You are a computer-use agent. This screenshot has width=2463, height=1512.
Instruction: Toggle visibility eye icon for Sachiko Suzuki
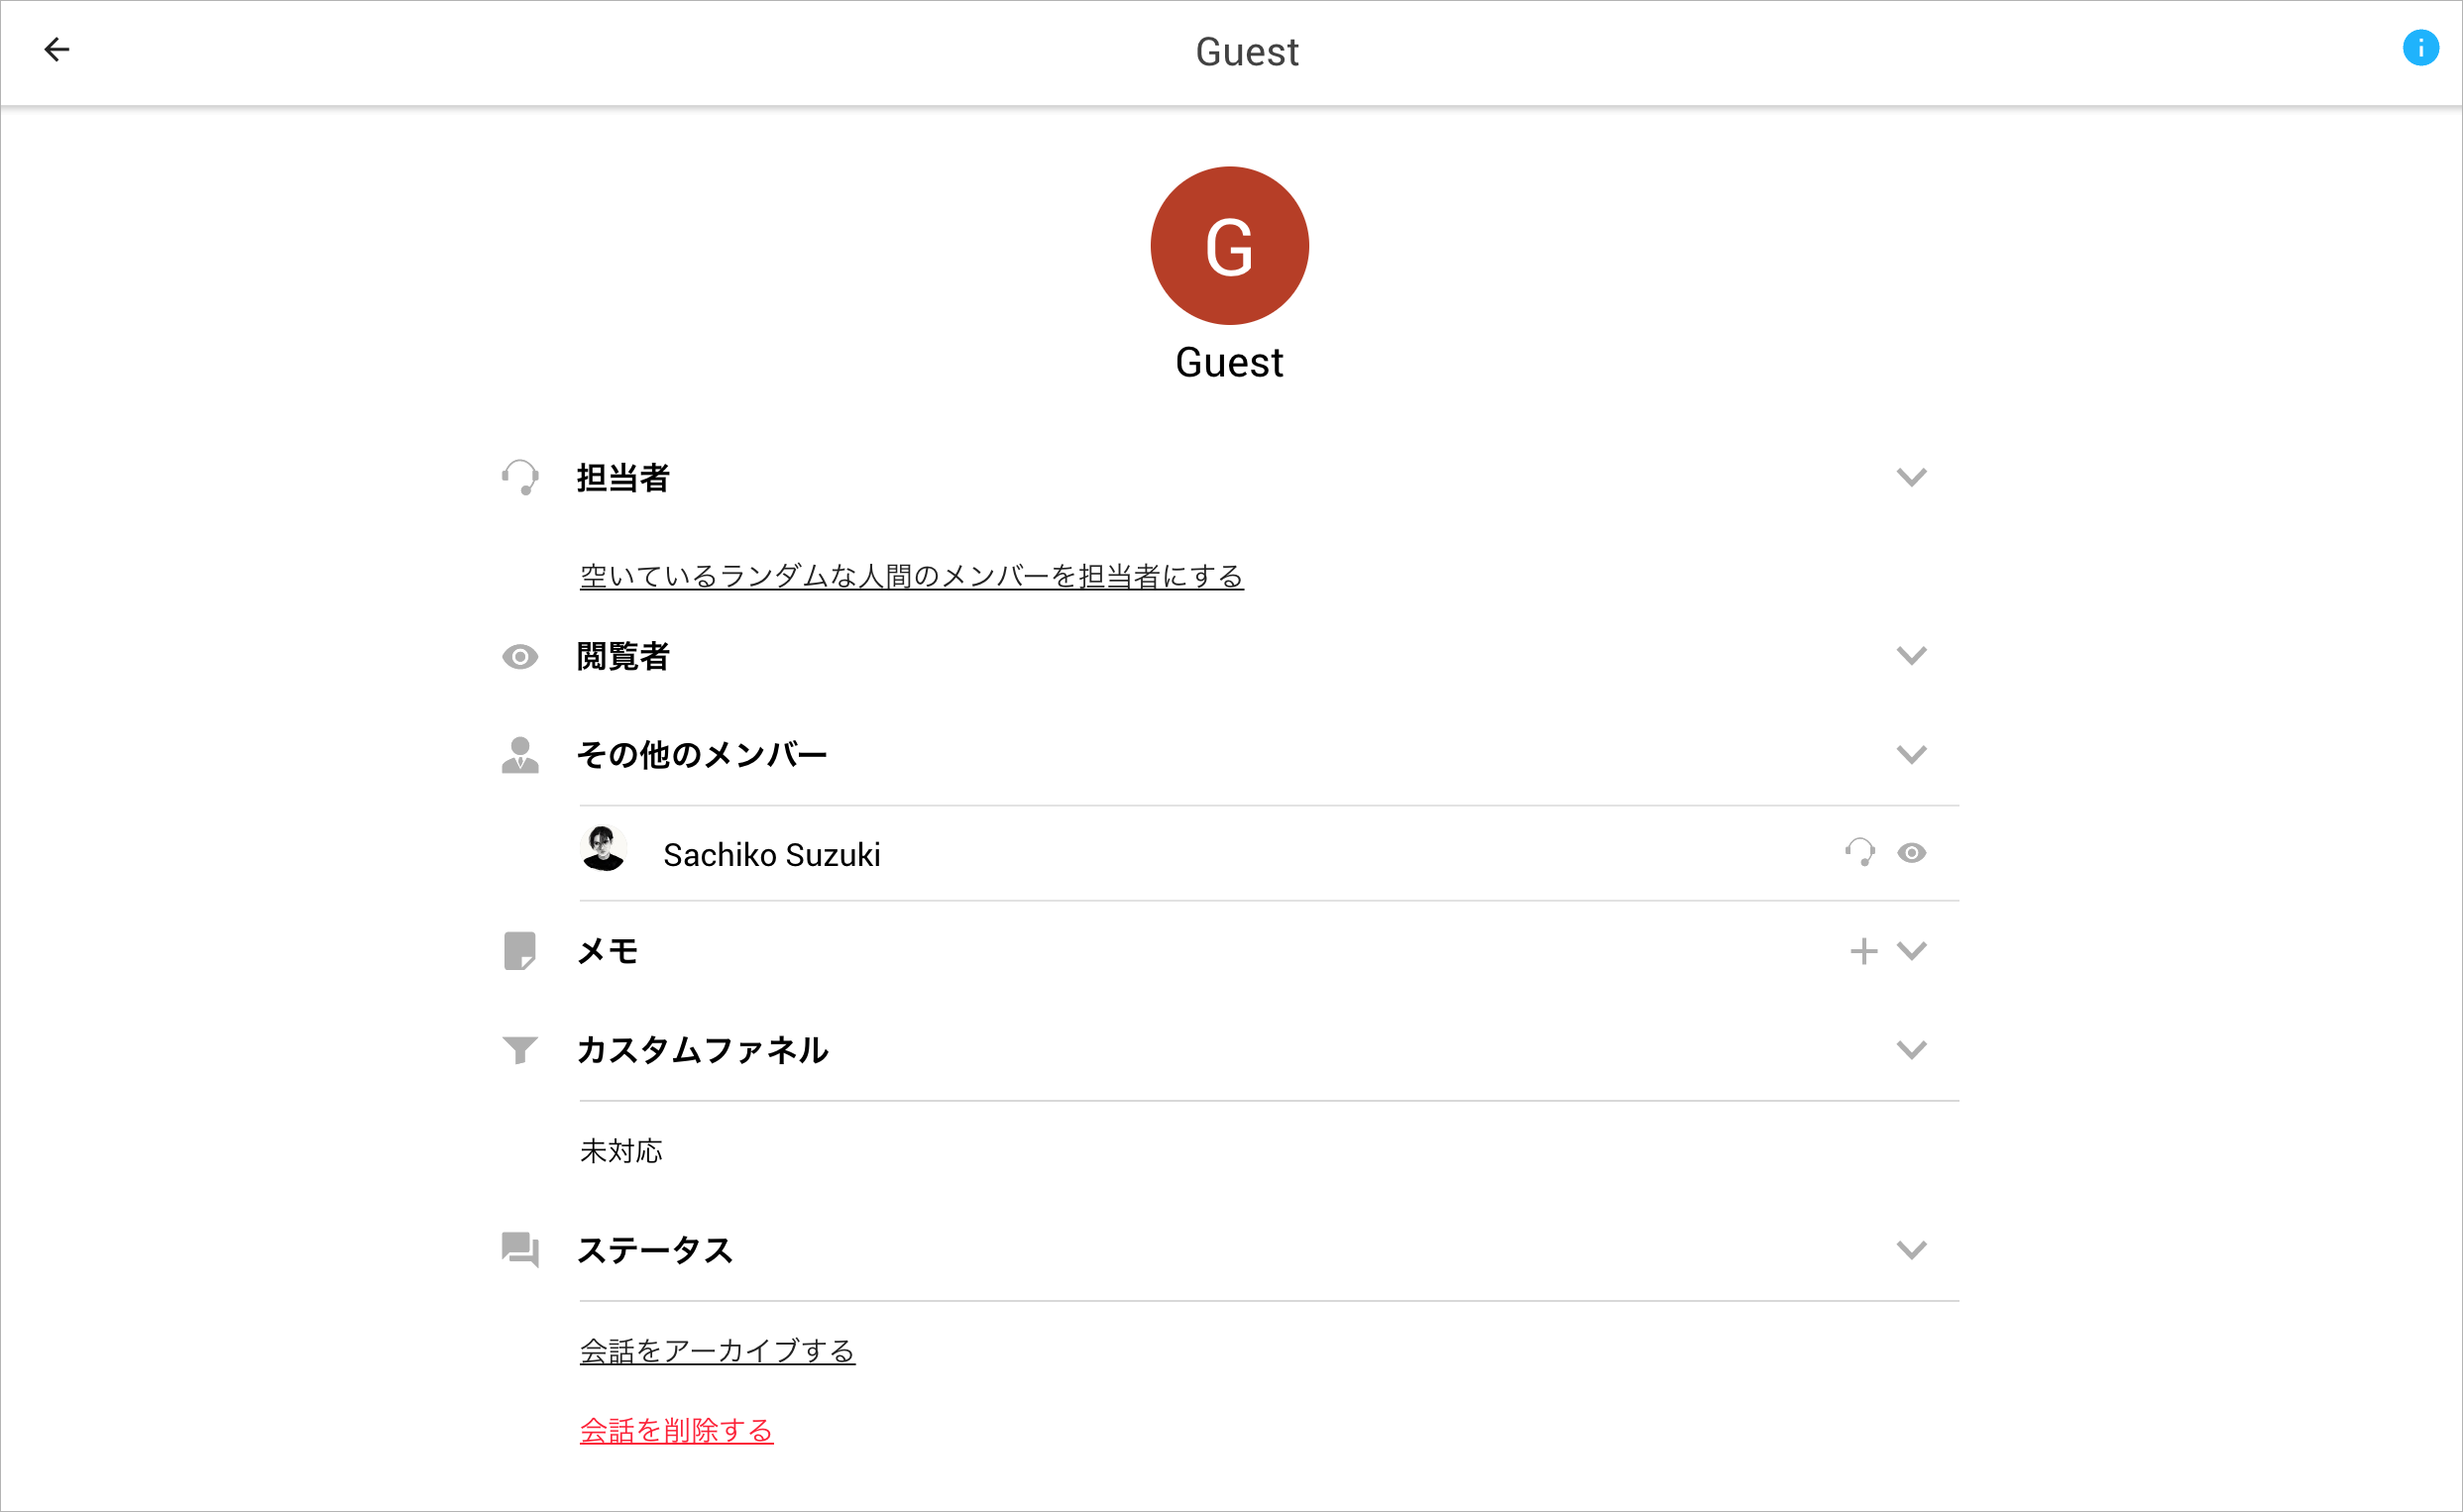coord(1911,853)
